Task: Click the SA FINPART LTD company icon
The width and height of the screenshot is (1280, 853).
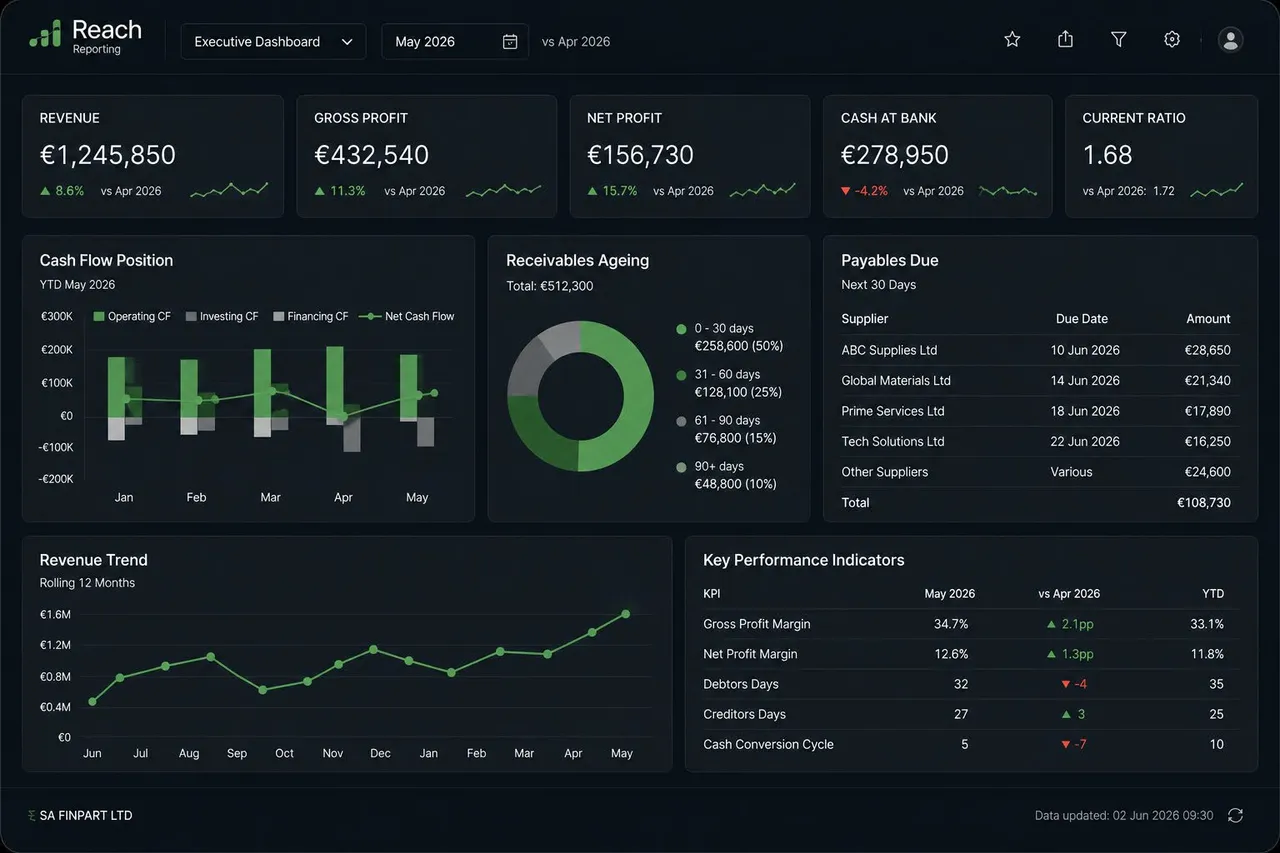Action: [32, 815]
